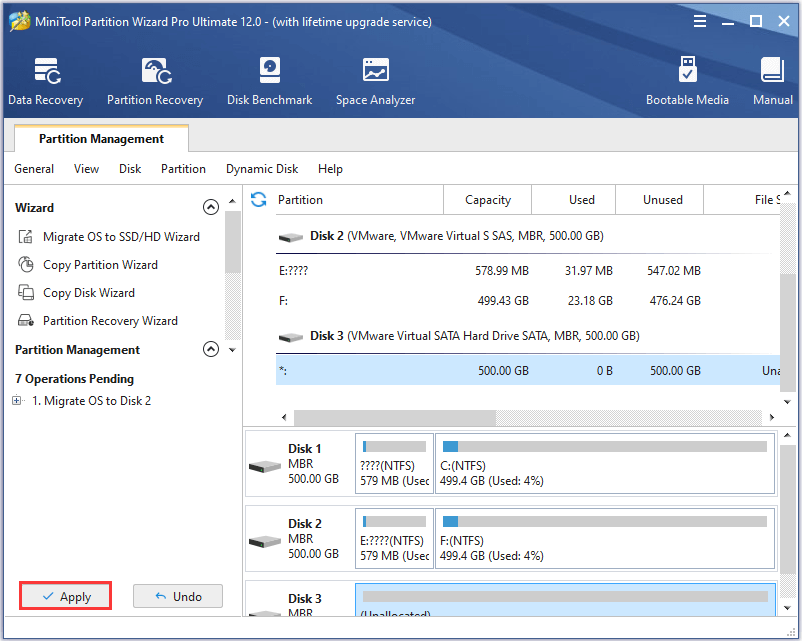The height and width of the screenshot is (641, 802).
Task: Start the Disk Benchmark tool
Action: click(270, 81)
